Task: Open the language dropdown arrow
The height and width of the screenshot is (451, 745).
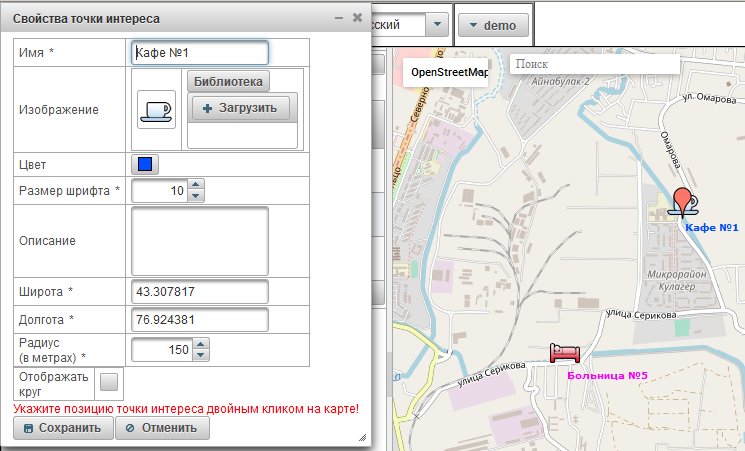Action: (437, 25)
